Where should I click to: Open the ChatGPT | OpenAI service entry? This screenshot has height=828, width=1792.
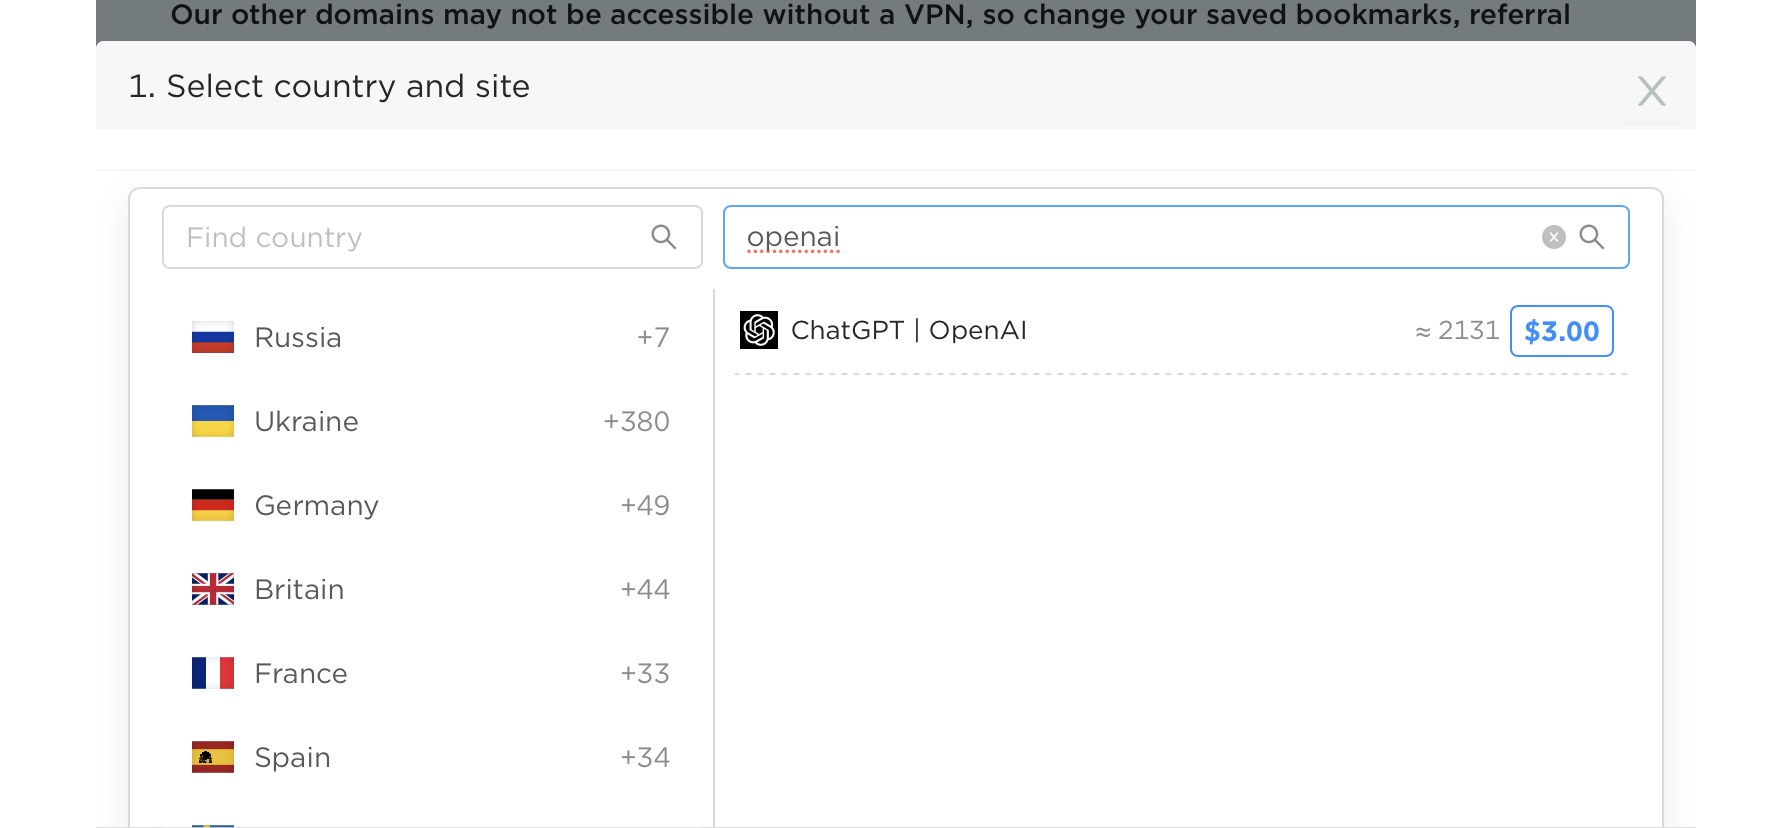[908, 331]
